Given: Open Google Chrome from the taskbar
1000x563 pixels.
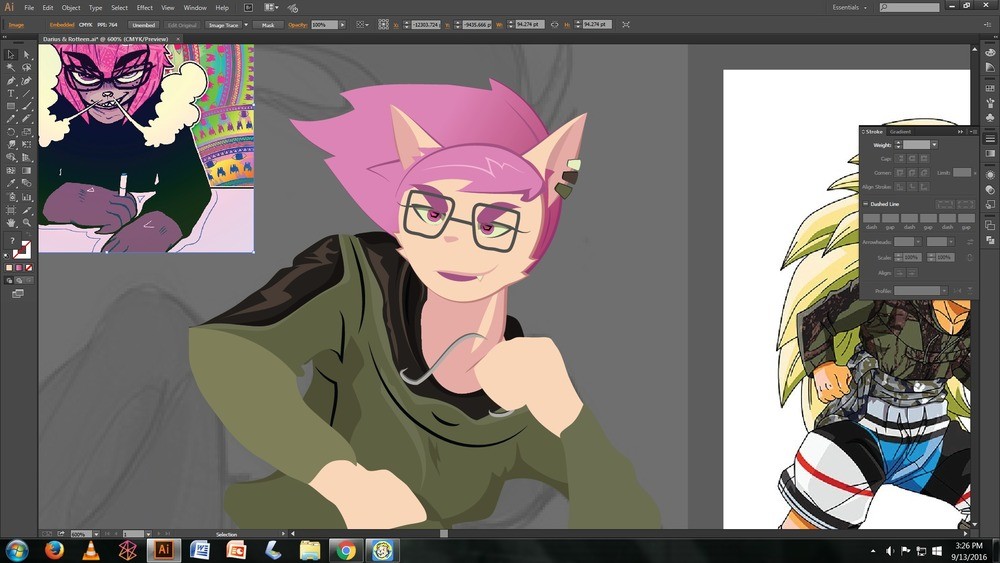Looking at the screenshot, I should (x=346, y=550).
